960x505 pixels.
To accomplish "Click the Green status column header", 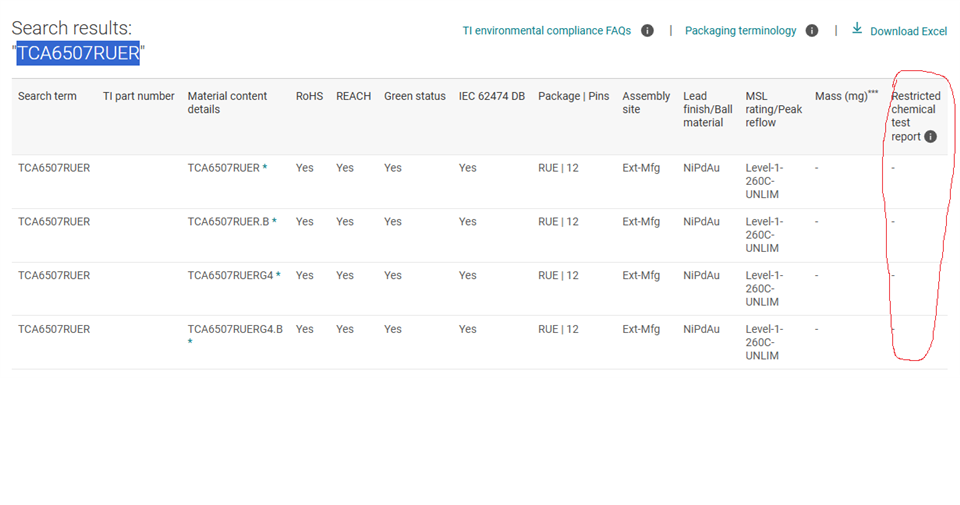I will click(414, 96).
